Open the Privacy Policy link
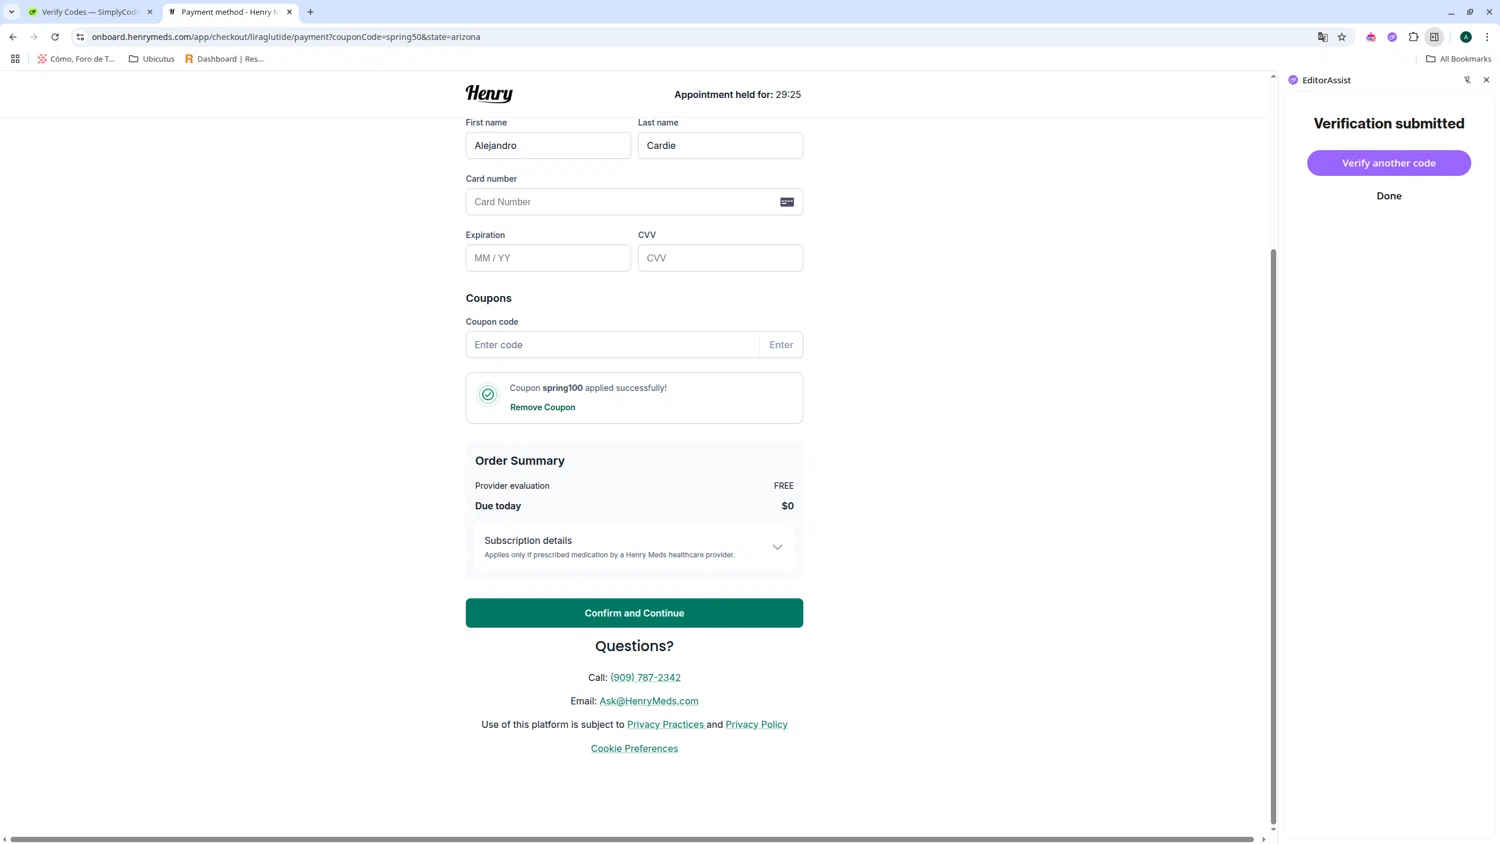 click(x=756, y=725)
